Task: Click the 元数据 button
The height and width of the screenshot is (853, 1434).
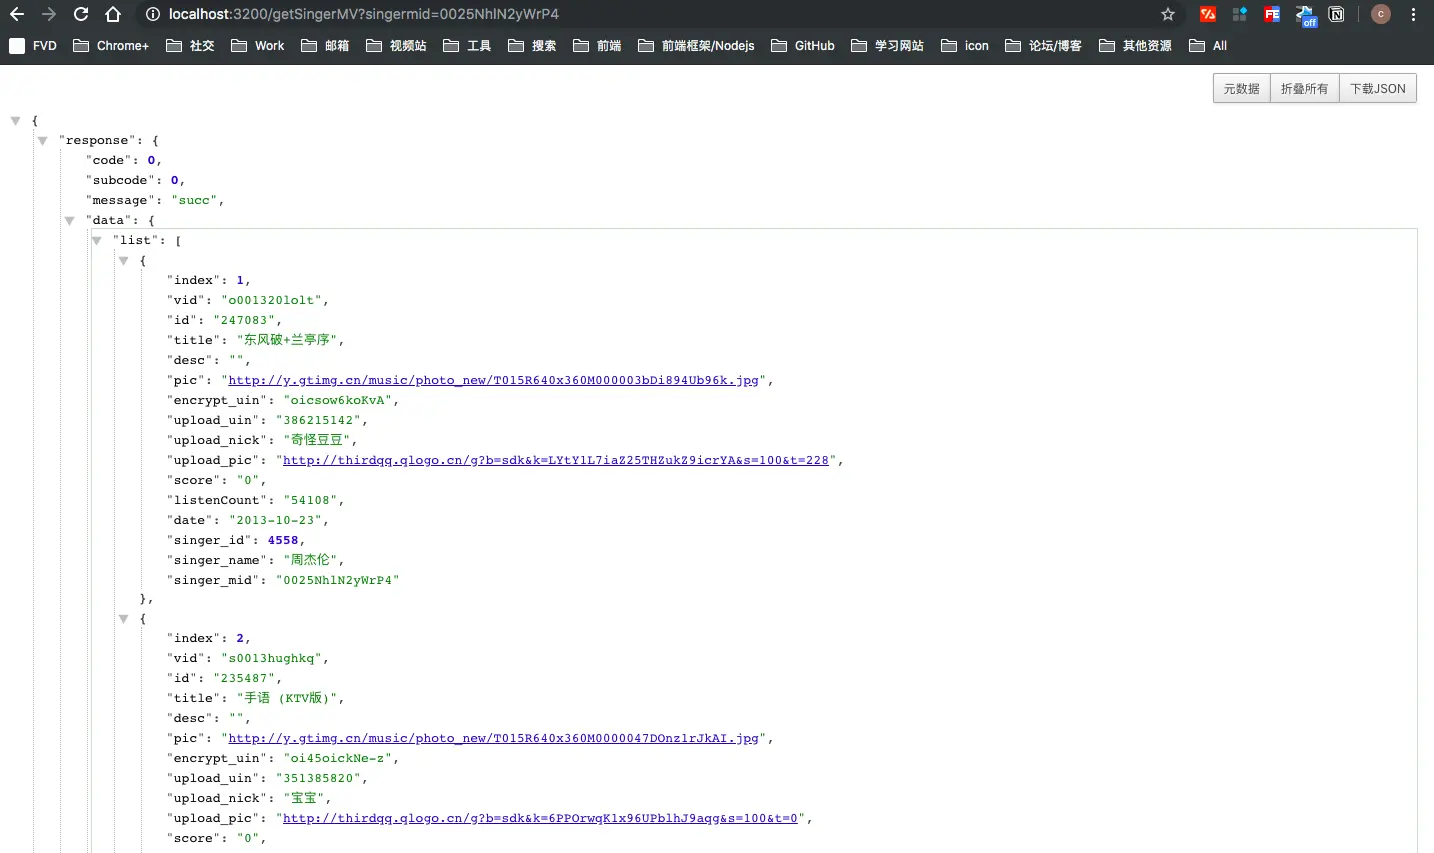Action: pos(1242,88)
